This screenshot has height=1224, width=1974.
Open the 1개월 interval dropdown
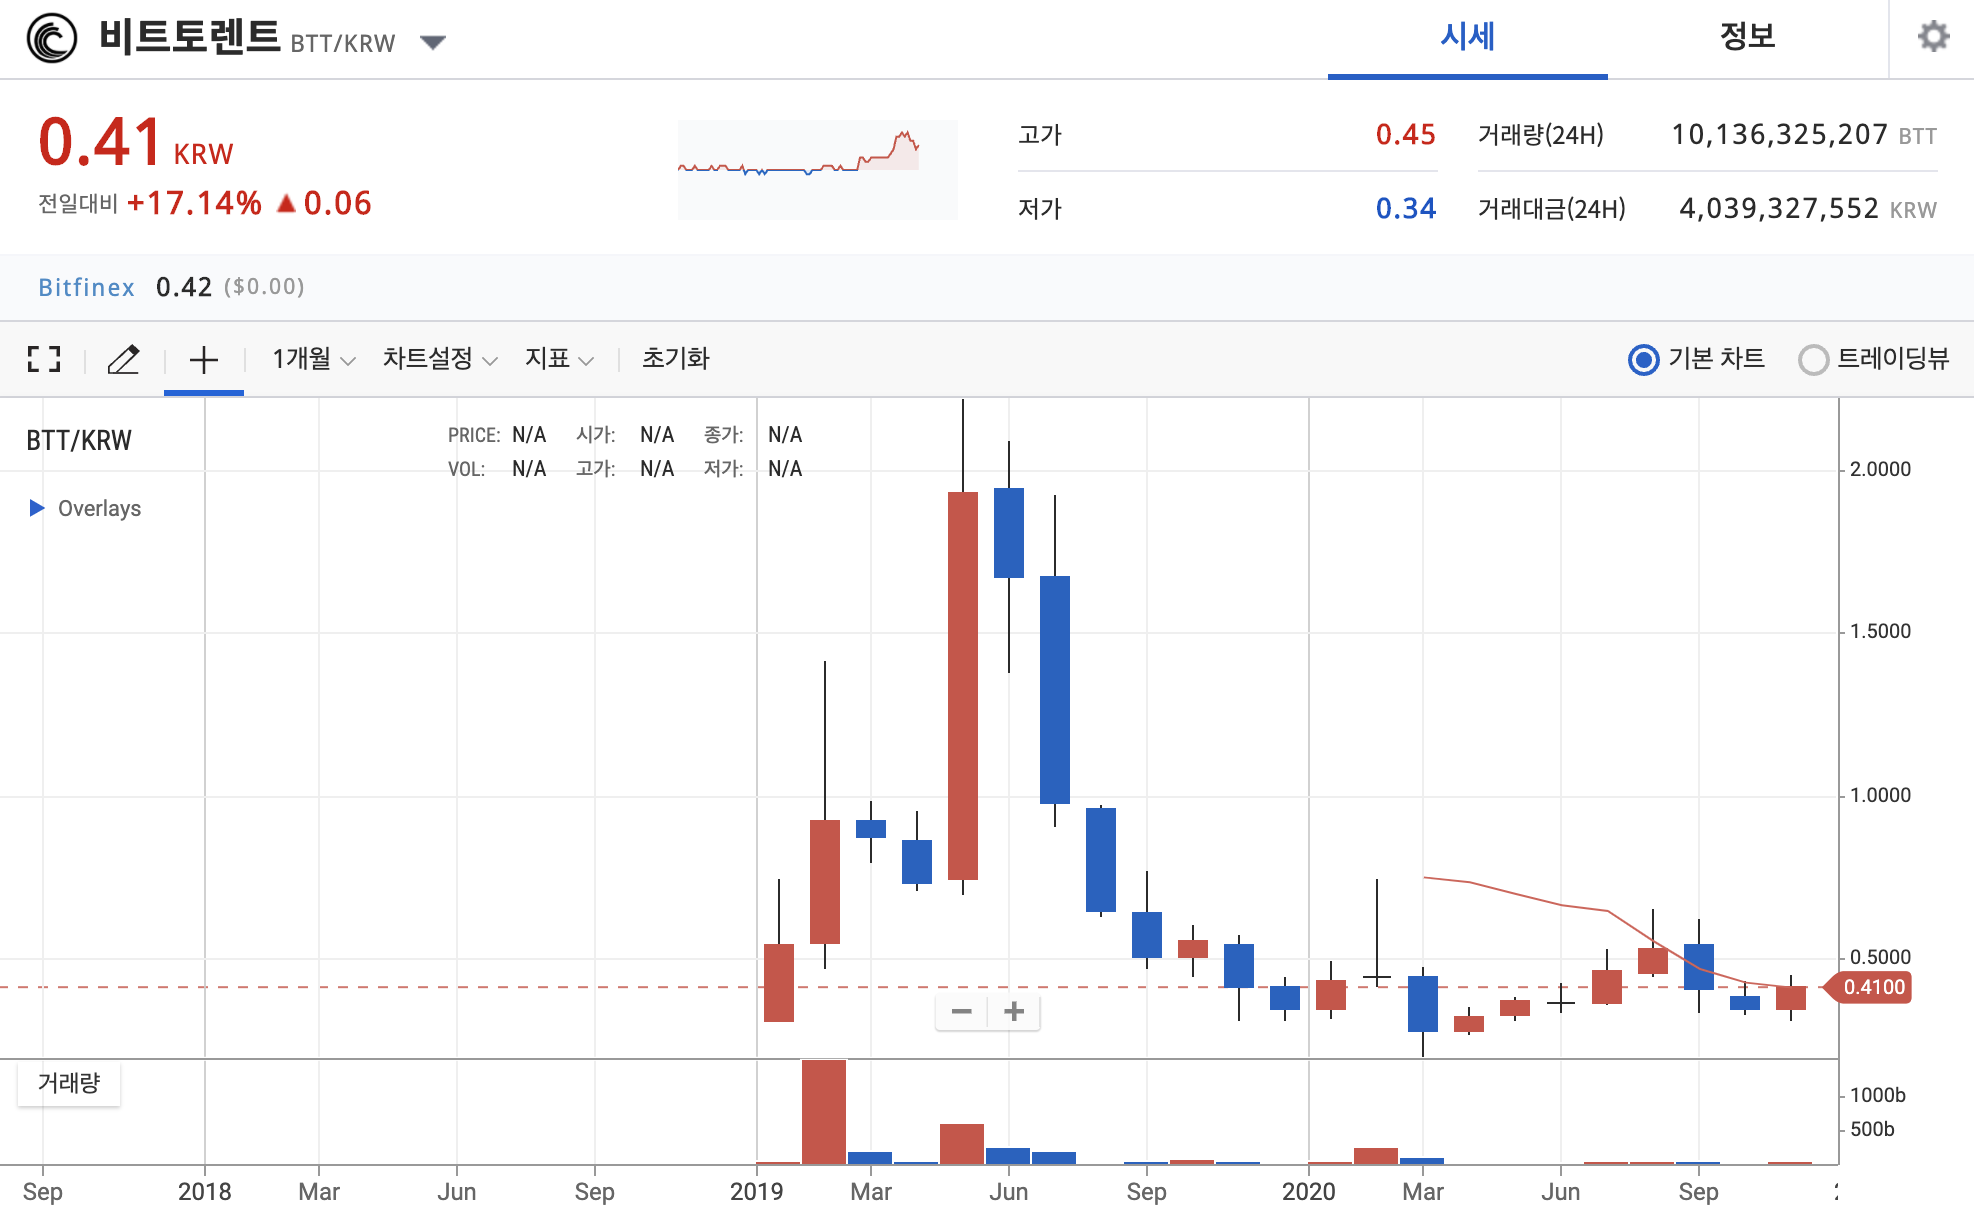[x=313, y=359]
